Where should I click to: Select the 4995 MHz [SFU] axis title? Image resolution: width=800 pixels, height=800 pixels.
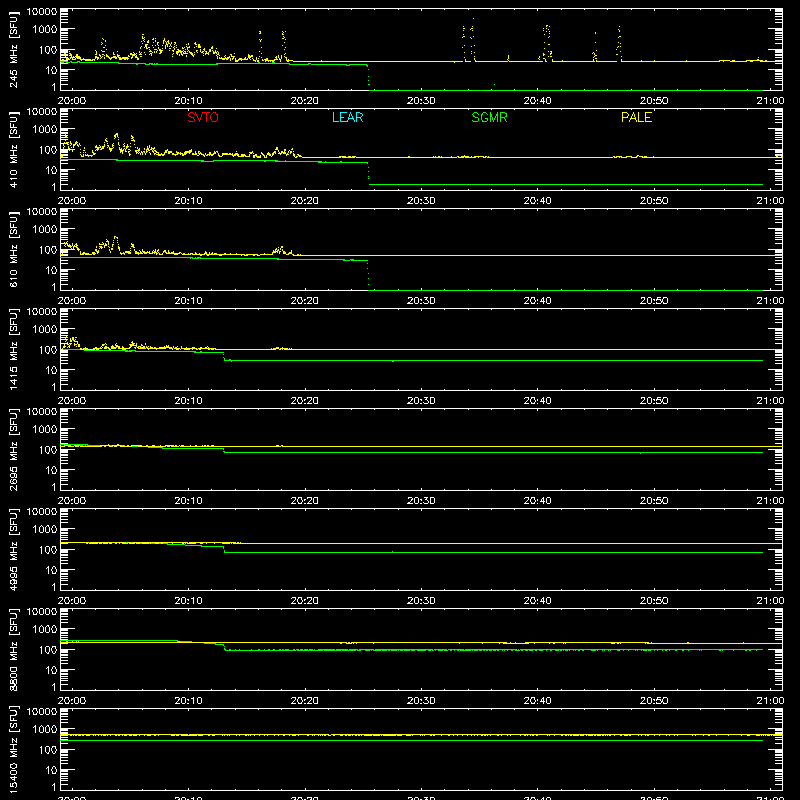coord(13,549)
